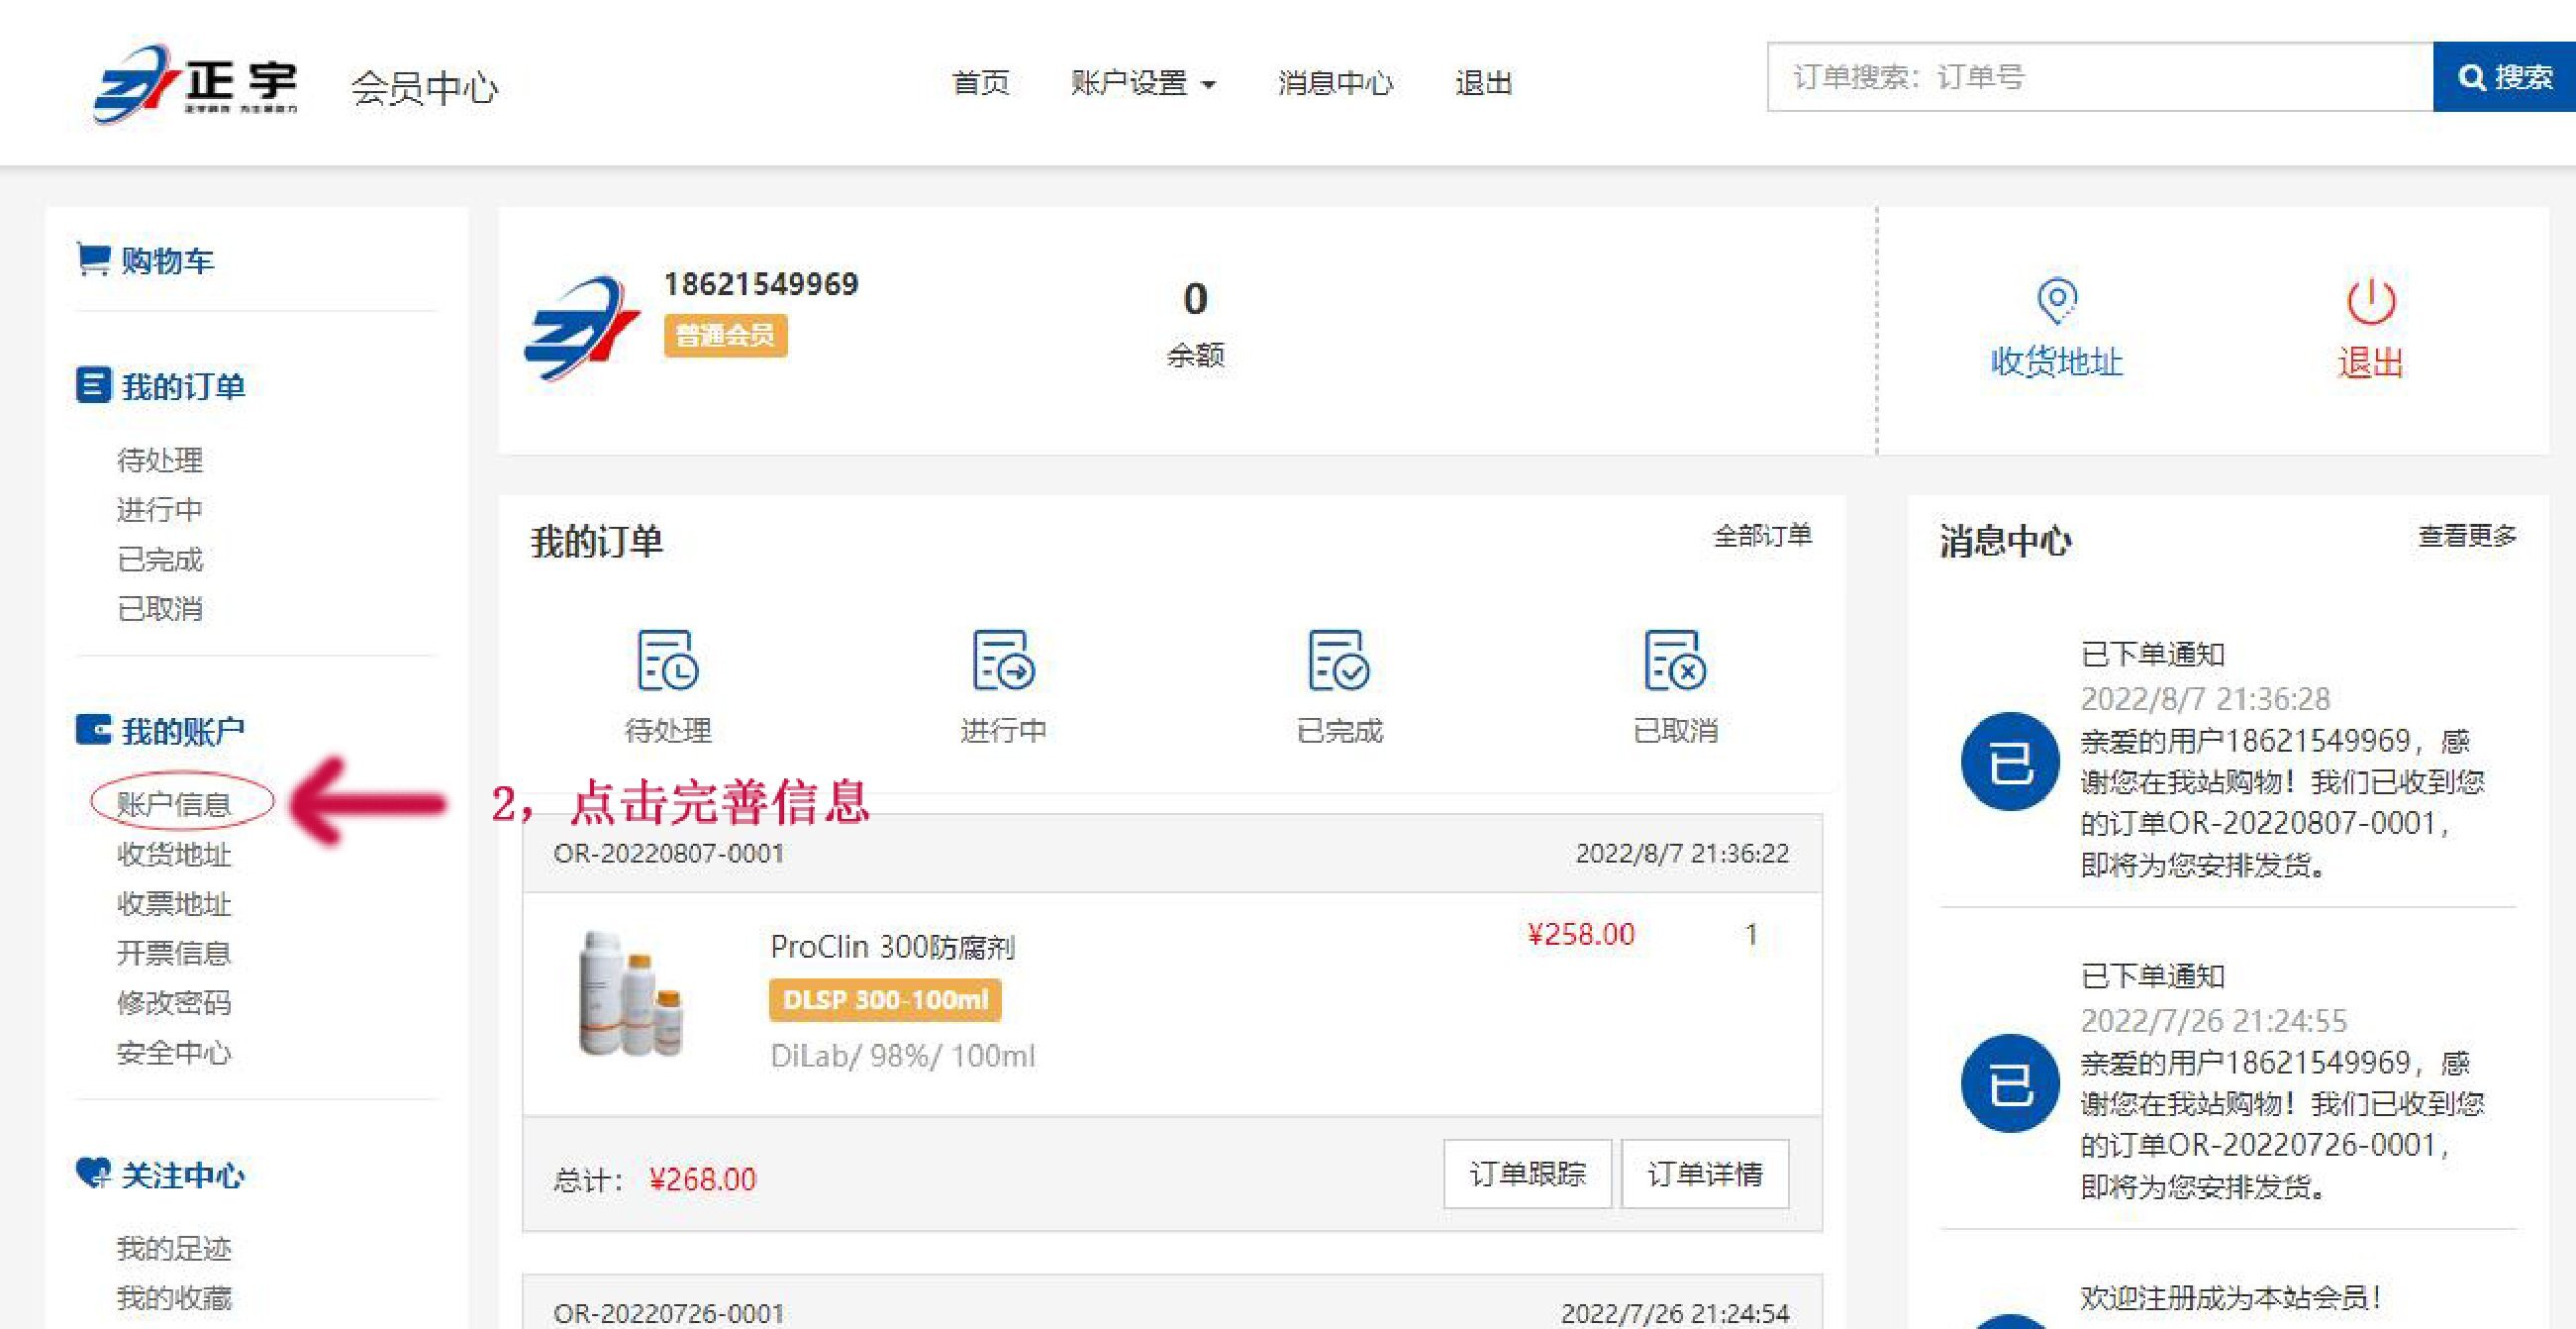Click the 会员中心 header title
2576x1329 pixels.
(424, 88)
